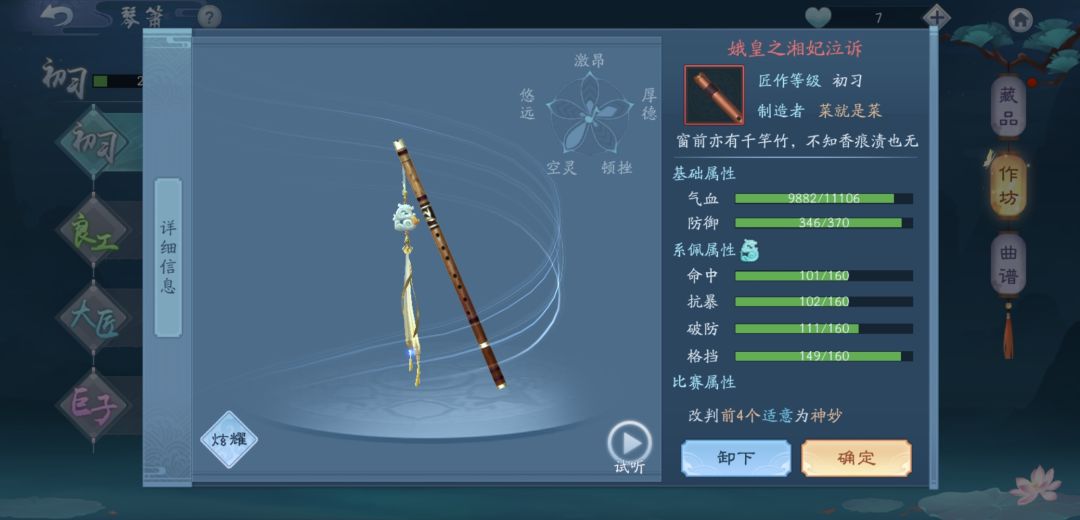Select the 初习 rank diamond
The image size is (1080, 520).
pos(92,143)
